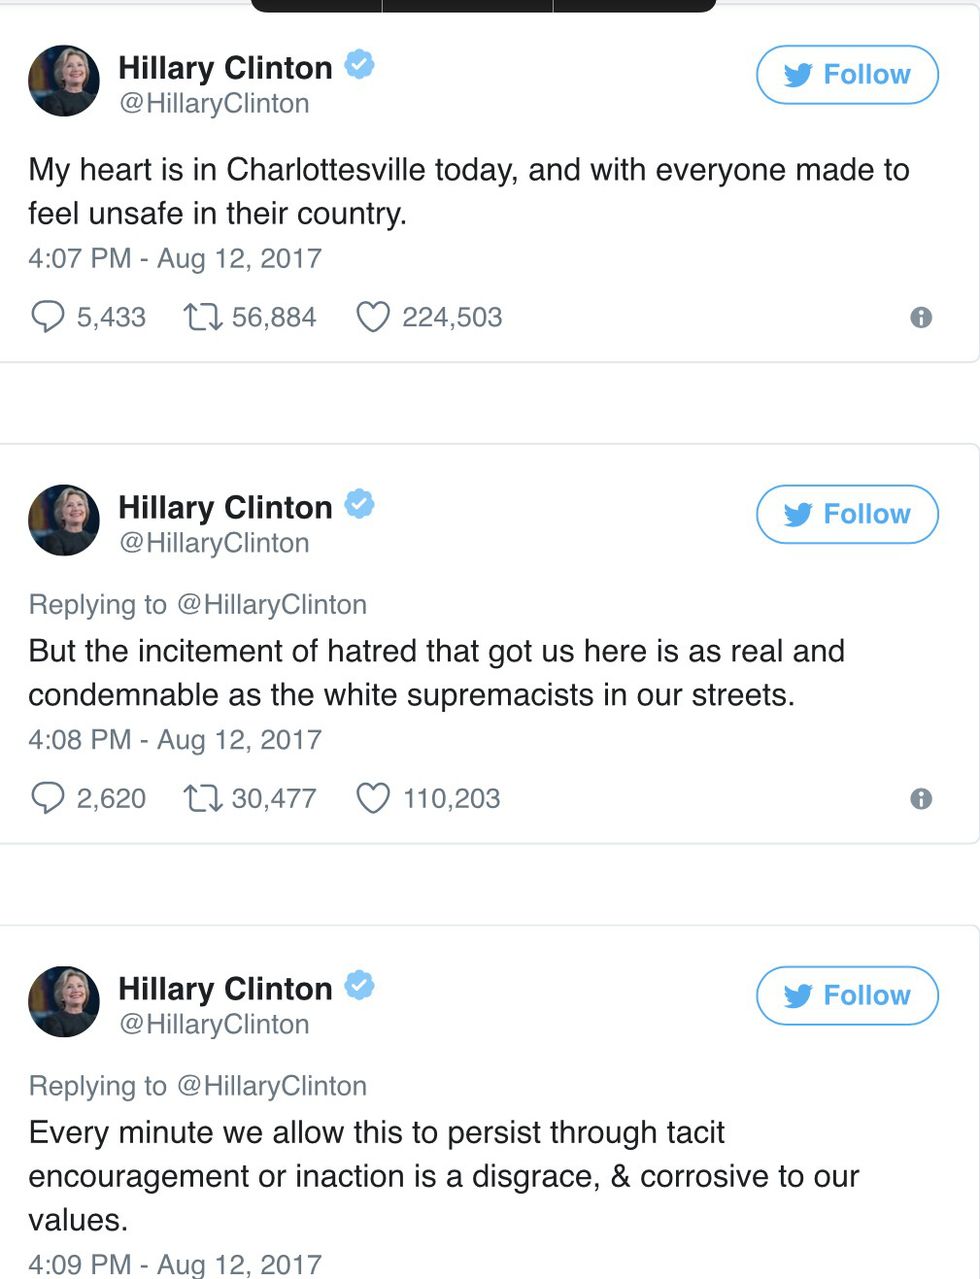
Task: Follow Hillary Clinton from second tweet
Action: (847, 514)
